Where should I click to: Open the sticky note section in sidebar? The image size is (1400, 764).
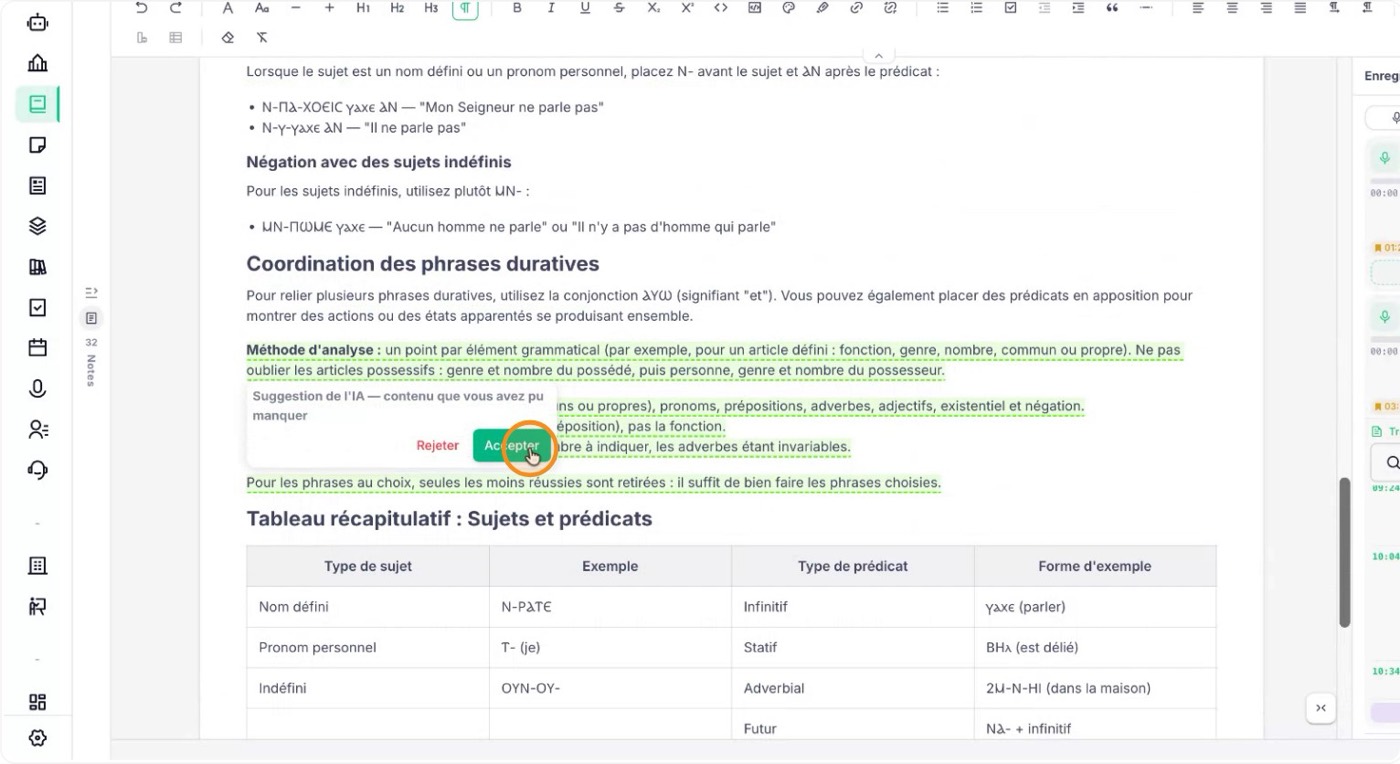pyautogui.click(x=37, y=145)
